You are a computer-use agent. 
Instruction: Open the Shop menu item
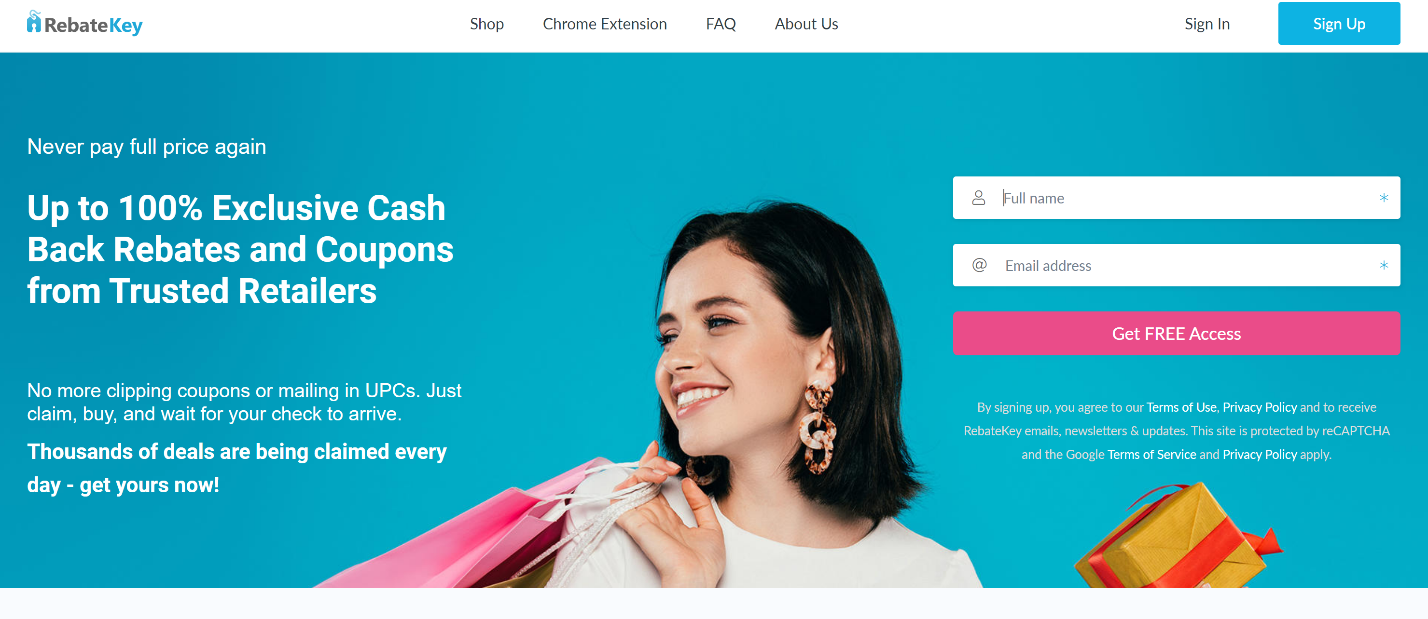487,24
